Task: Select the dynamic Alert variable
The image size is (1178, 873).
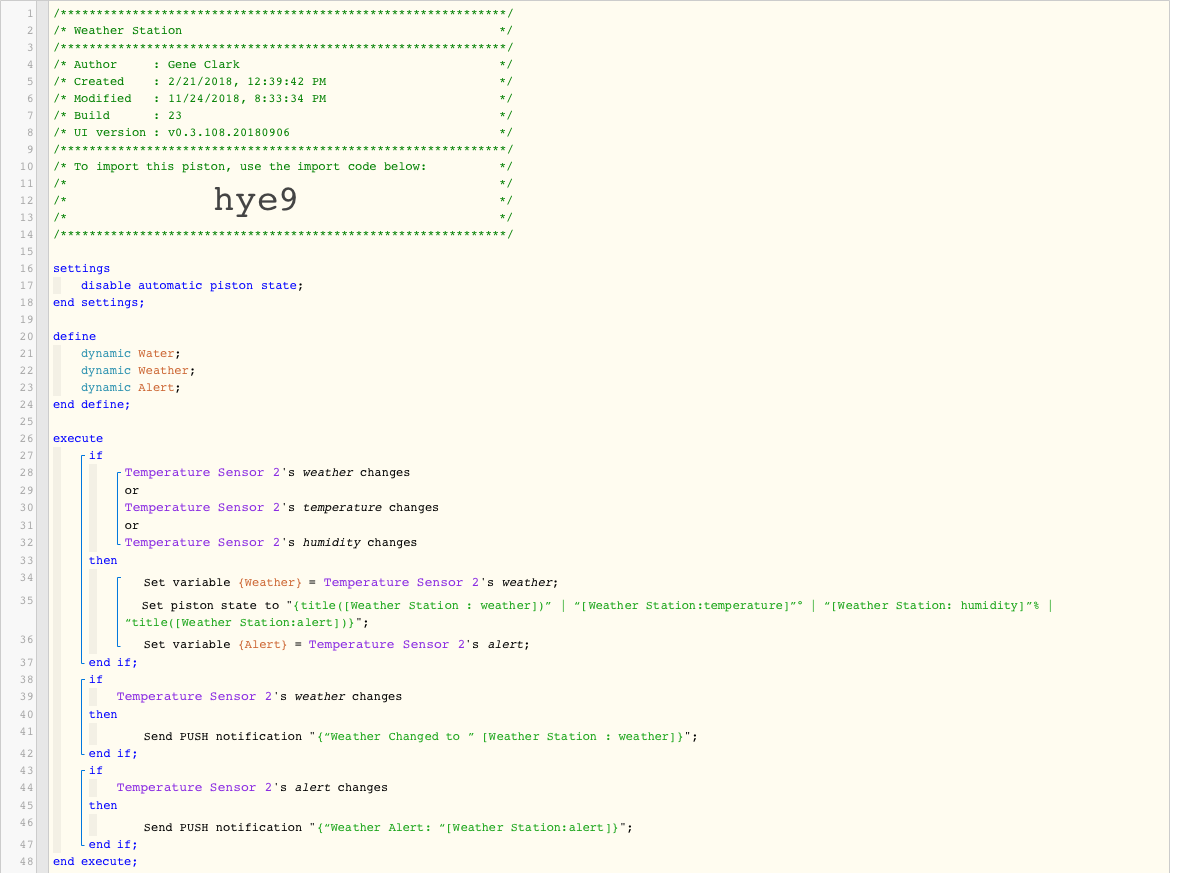Action: 131,388
